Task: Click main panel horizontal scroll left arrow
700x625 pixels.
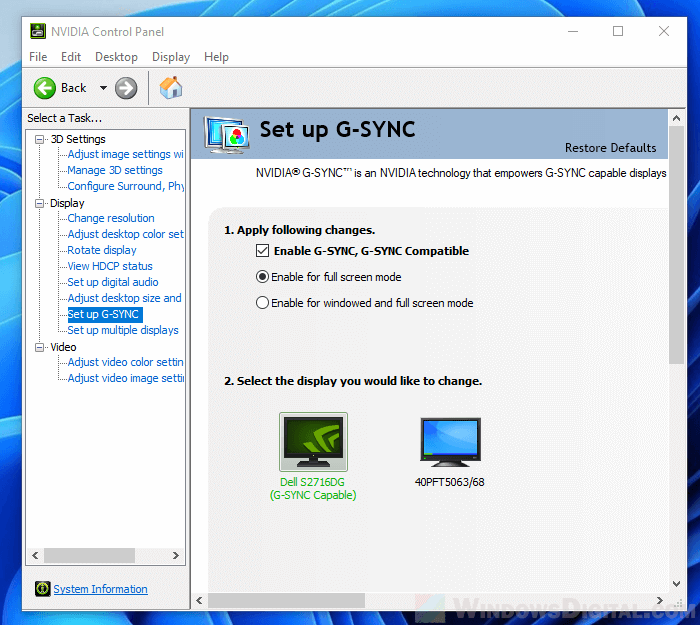Action: click(200, 600)
